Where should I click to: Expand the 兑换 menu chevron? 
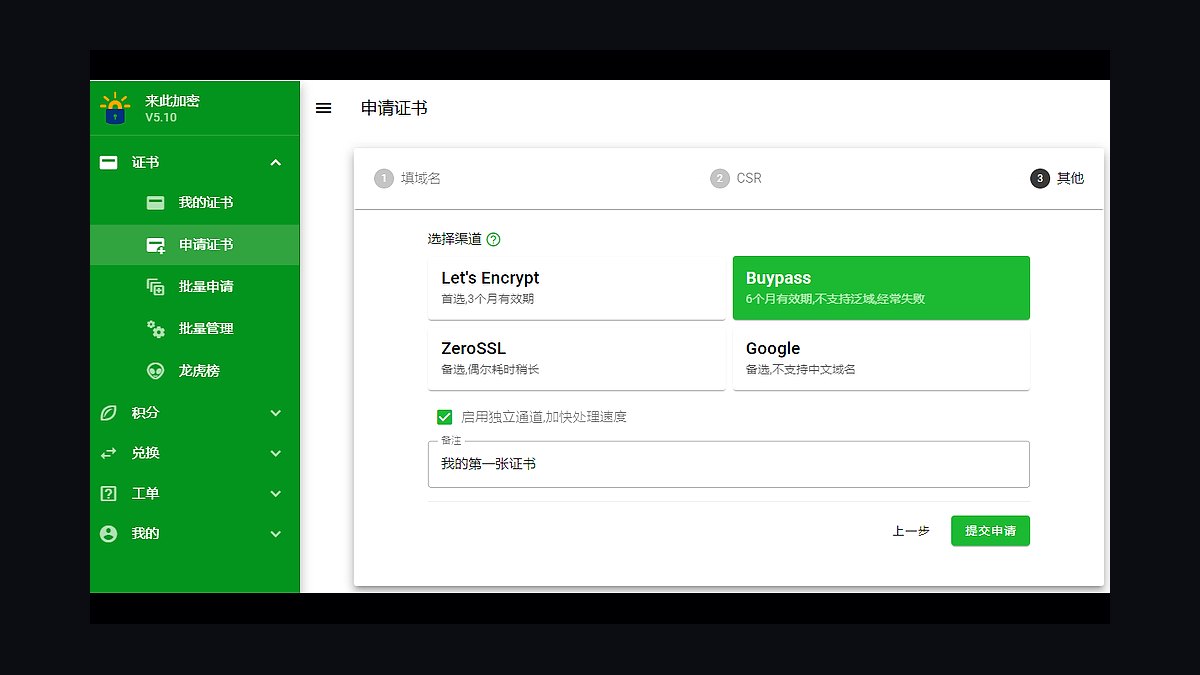point(276,453)
